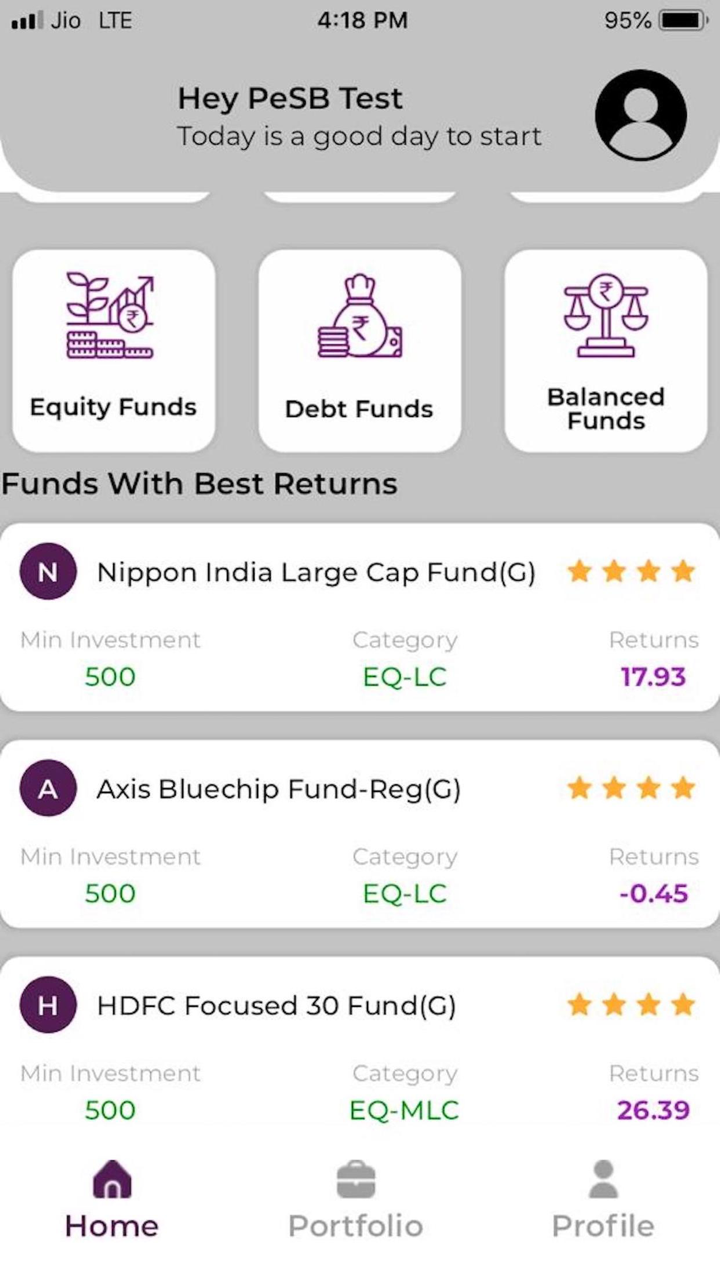Click the star rating of Axis Bluechip fund
This screenshot has width=720, height=1280.
(x=630, y=789)
